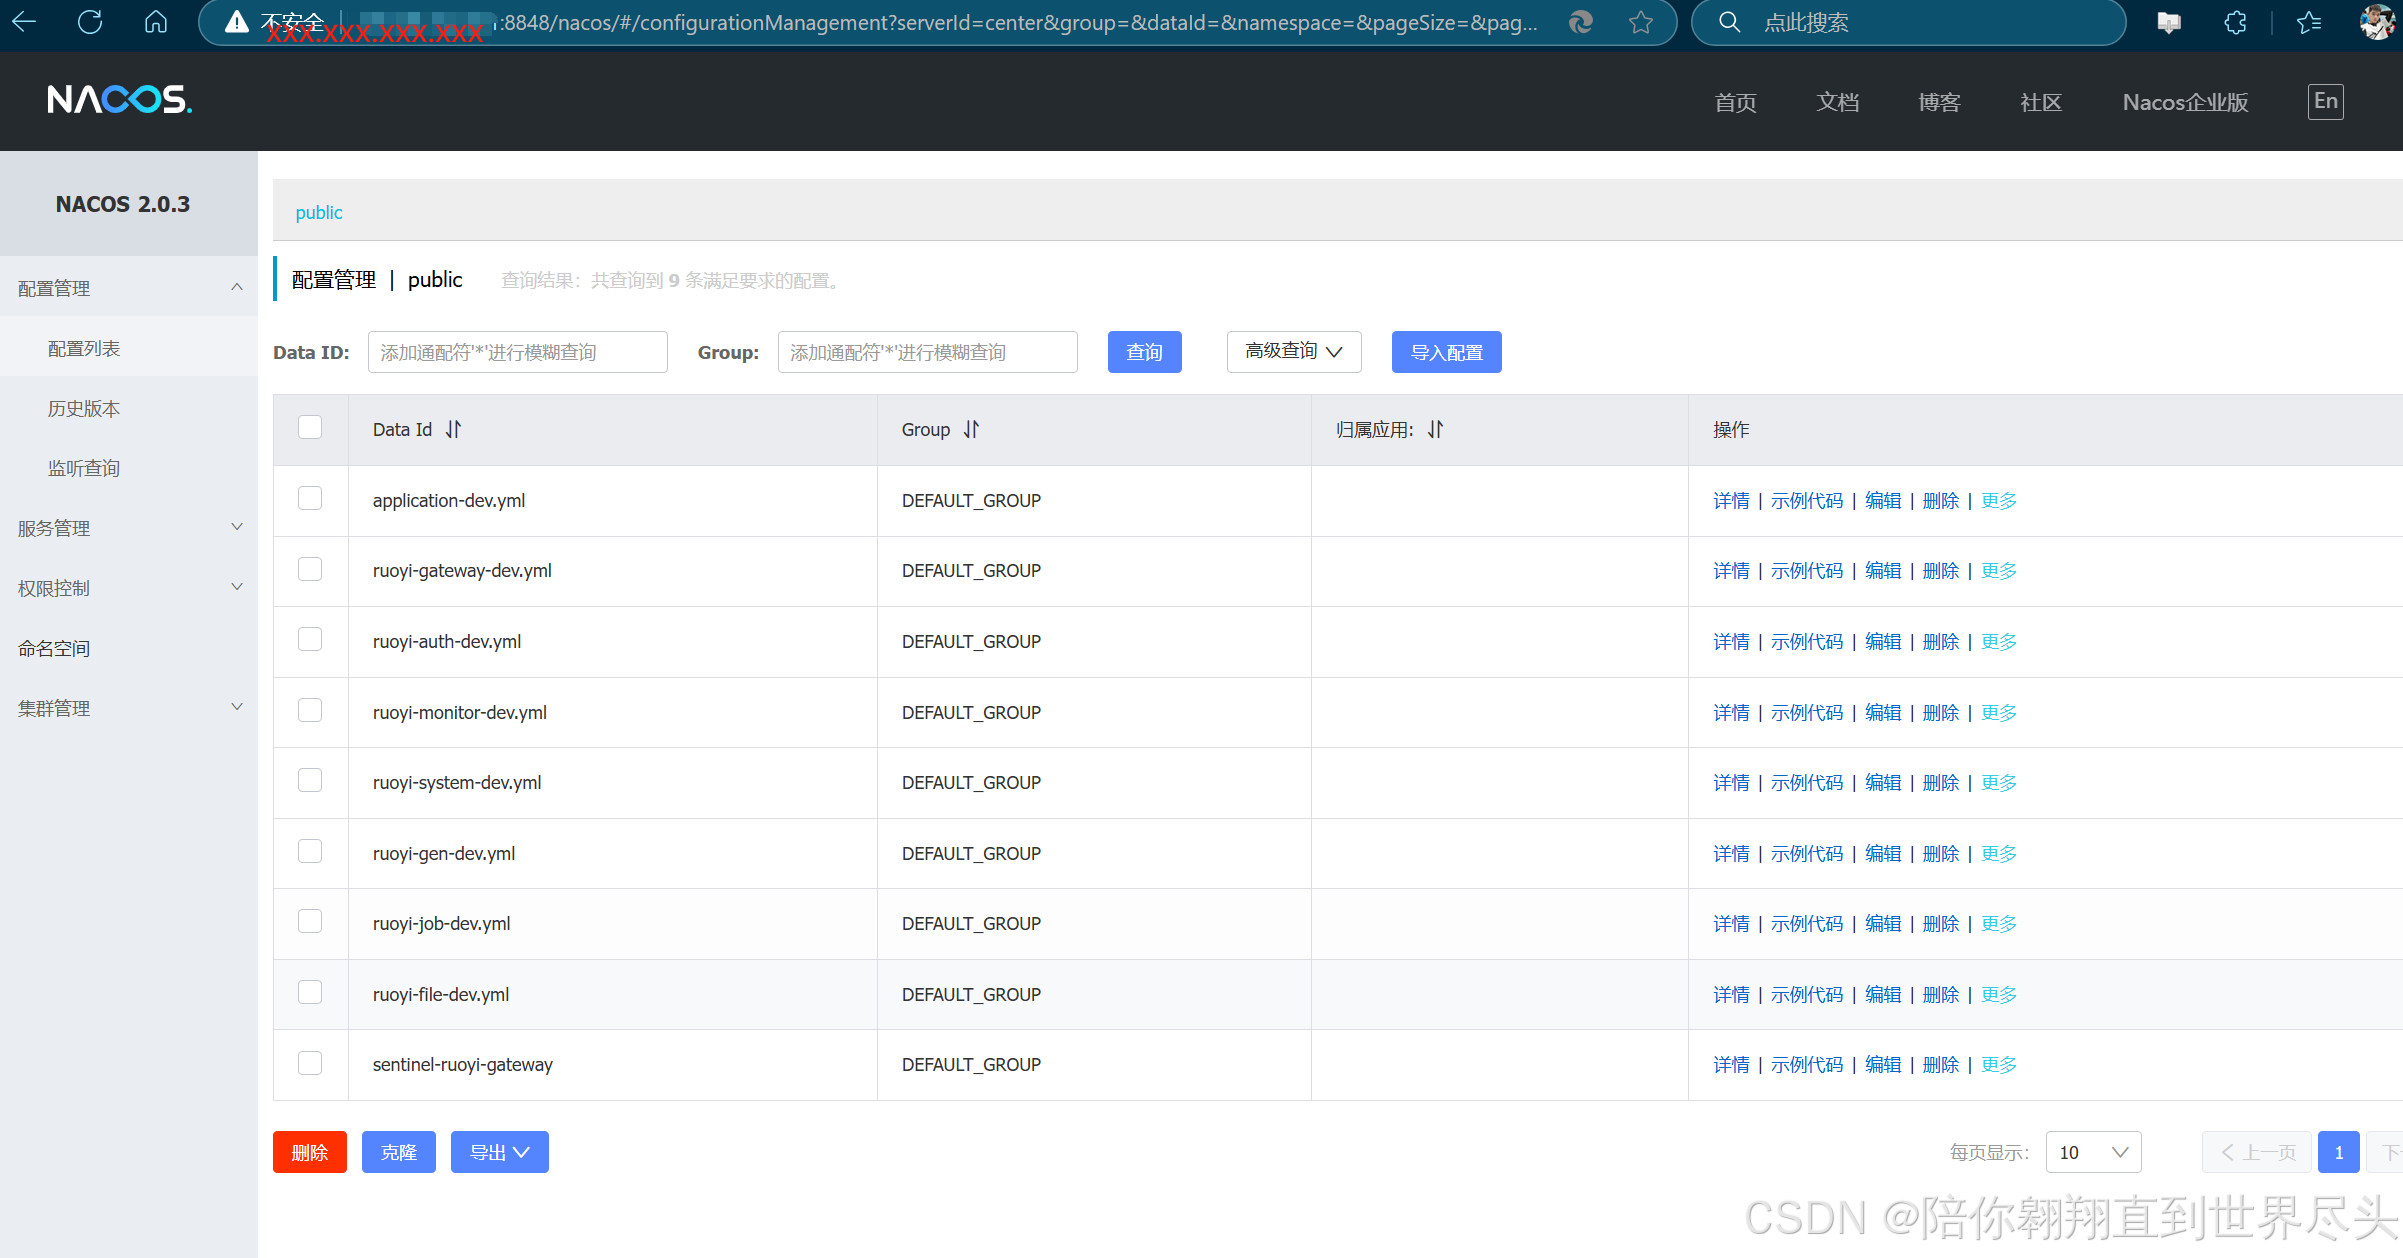
Task: Sort by Group column icon
Action: pos(971,429)
